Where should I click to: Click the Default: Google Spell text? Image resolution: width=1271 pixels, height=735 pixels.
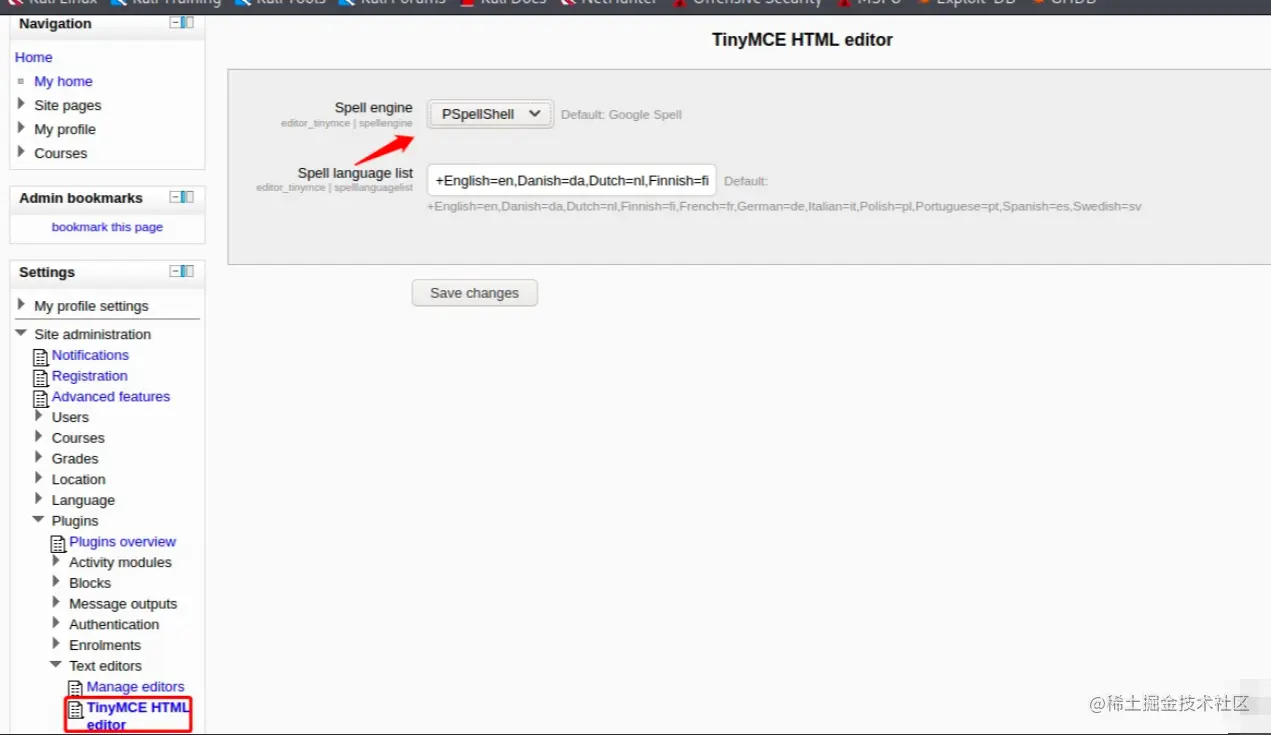point(621,115)
